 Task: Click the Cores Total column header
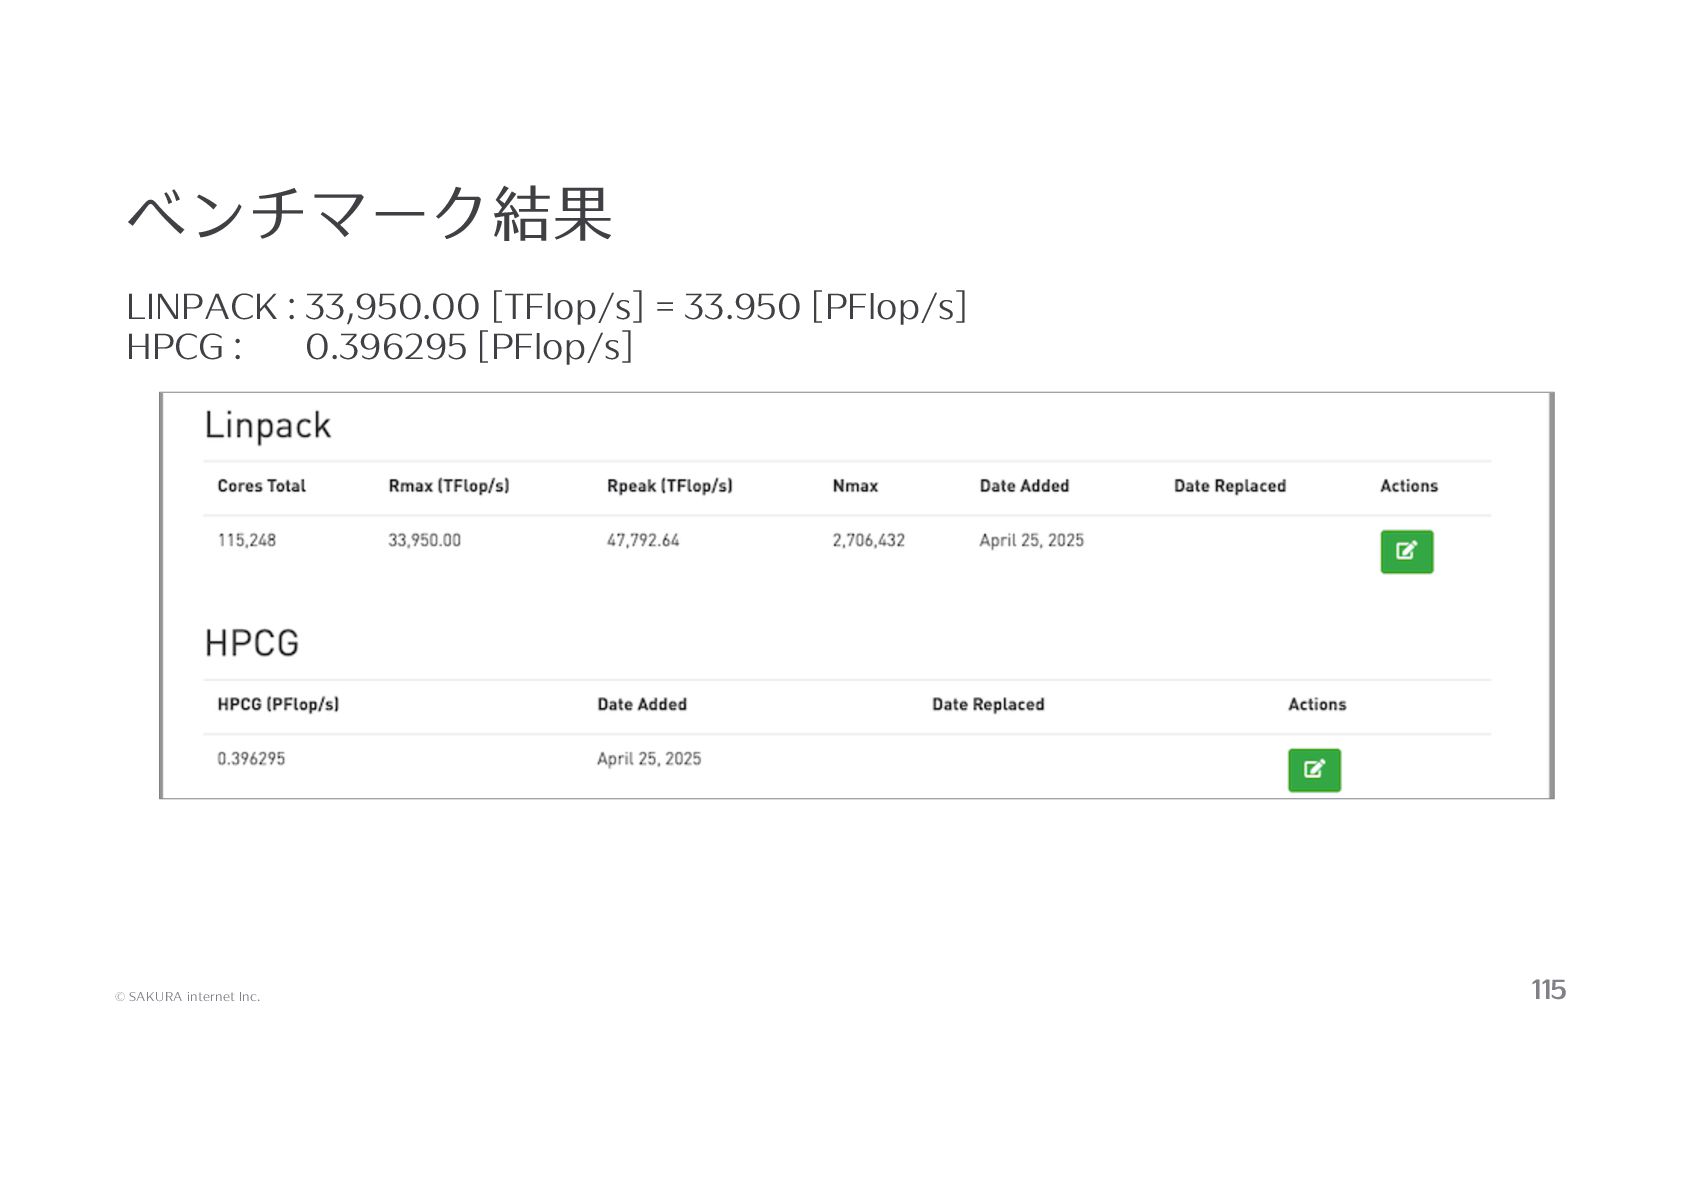pyautogui.click(x=261, y=486)
